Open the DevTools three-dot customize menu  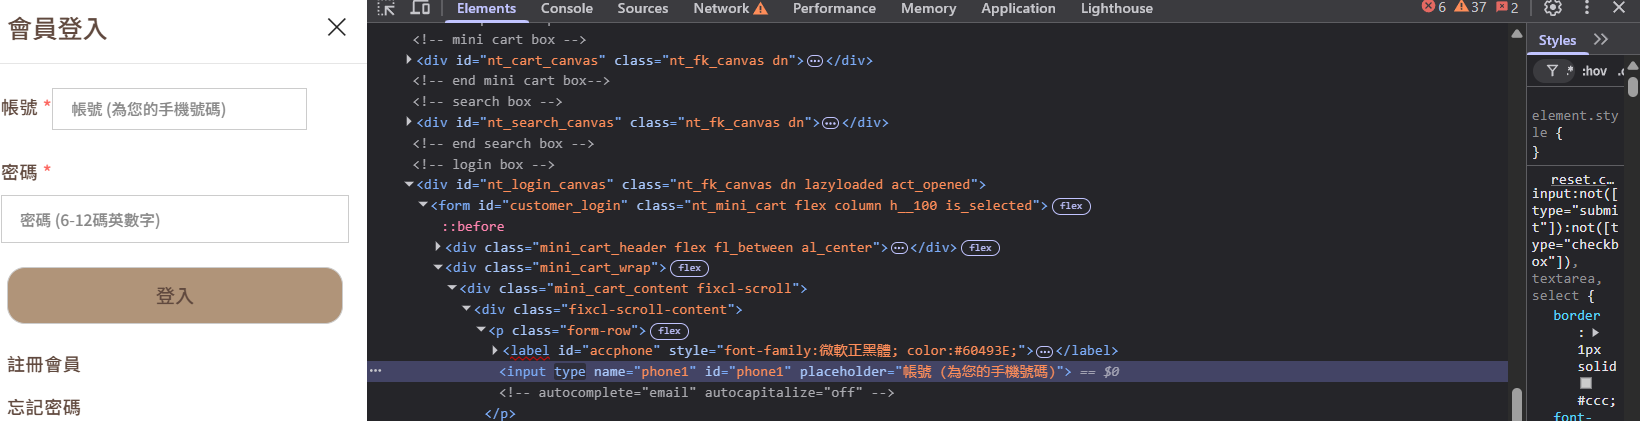click(x=1587, y=8)
